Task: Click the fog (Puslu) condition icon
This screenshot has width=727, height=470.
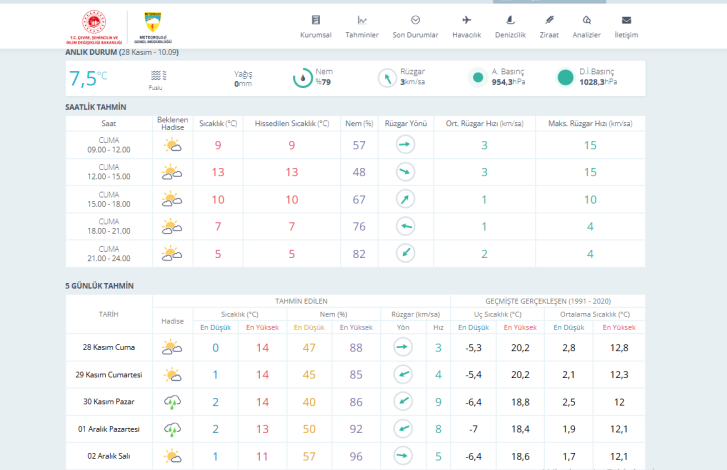Action: (157, 75)
